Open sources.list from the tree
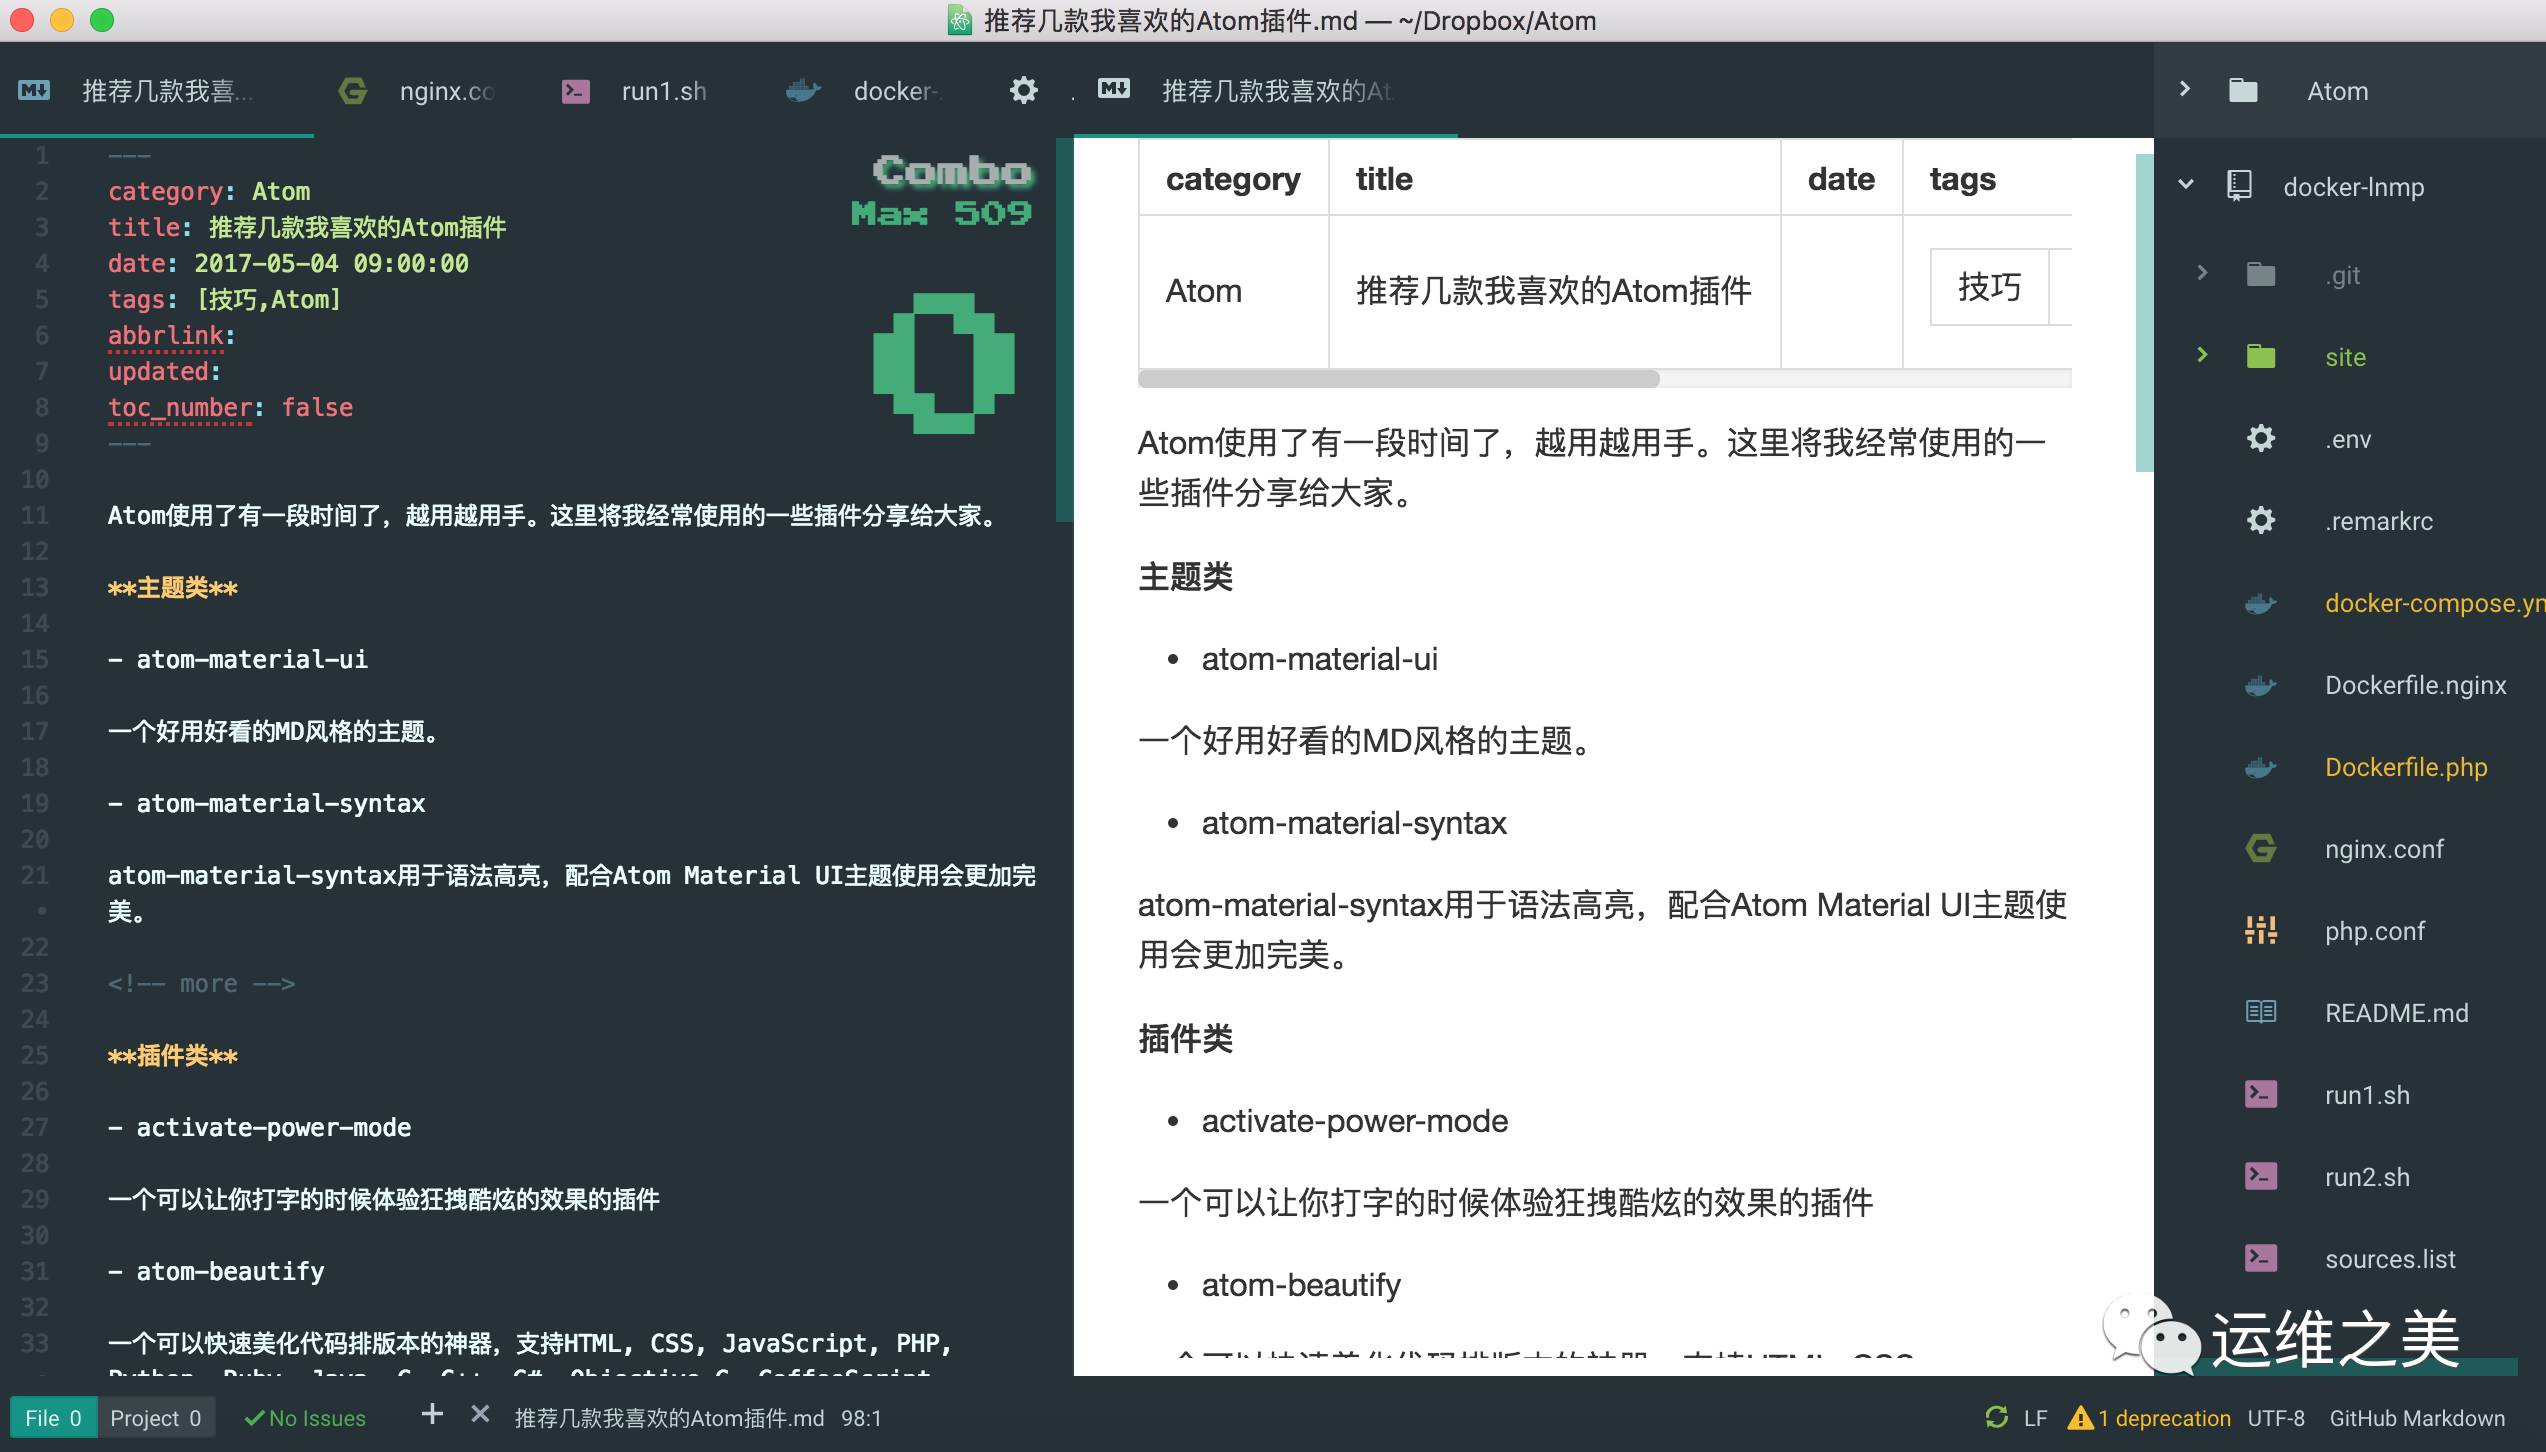Image resolution: width=2546 pixels, height=1452 pixels. [2390, 1259]
